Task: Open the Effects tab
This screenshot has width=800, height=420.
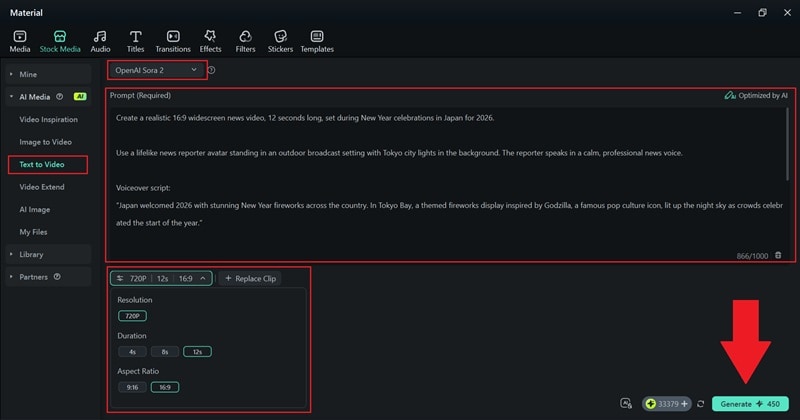Action: click(x=210, y=41)
